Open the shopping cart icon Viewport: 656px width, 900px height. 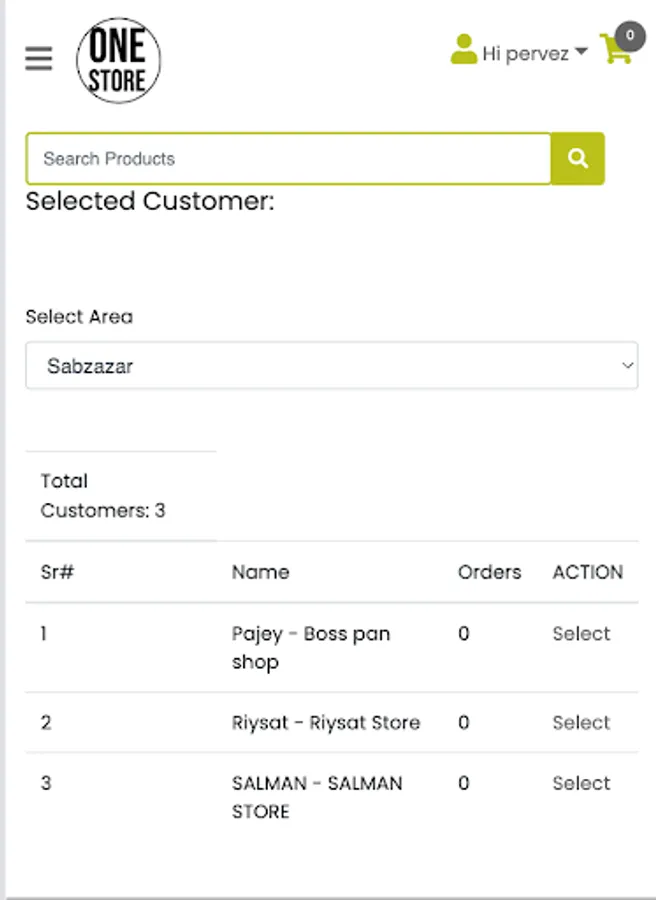click(x=615, y=51)
